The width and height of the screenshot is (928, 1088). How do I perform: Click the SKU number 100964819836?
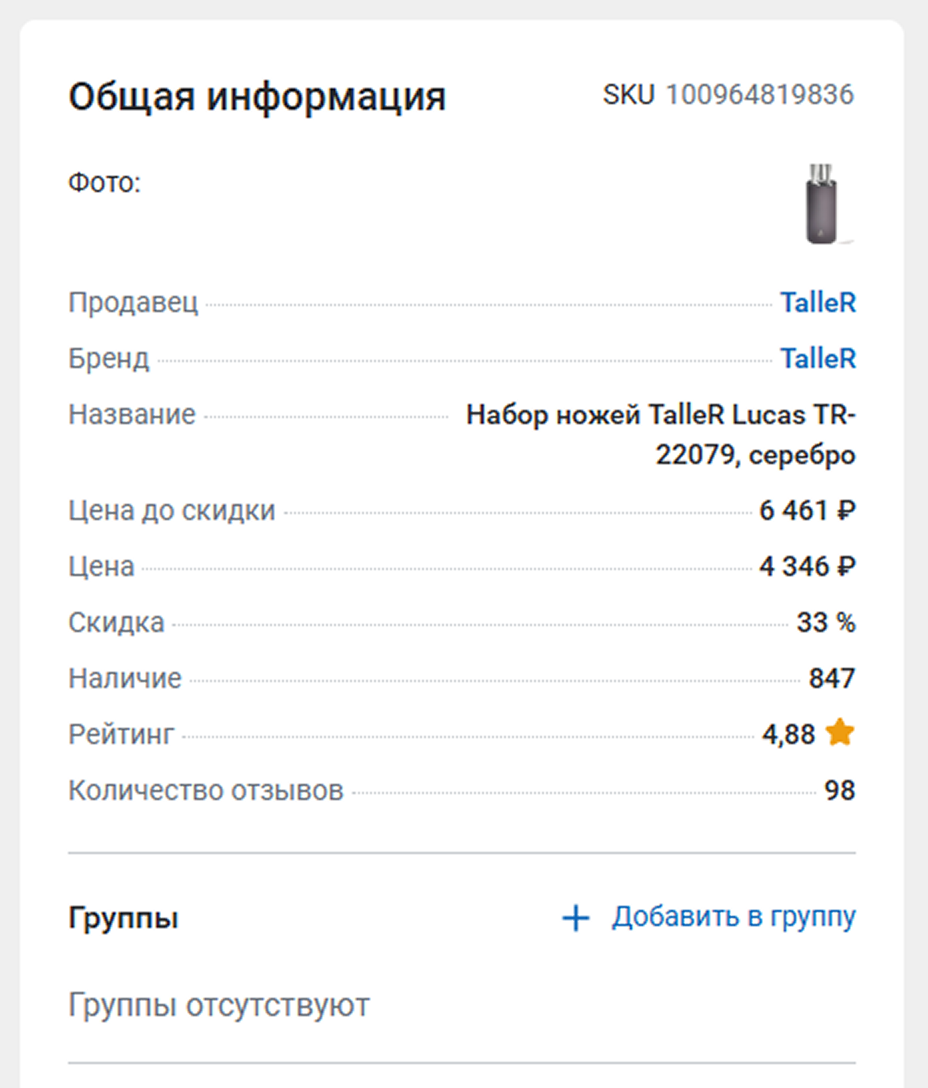[x=760, y=96]
